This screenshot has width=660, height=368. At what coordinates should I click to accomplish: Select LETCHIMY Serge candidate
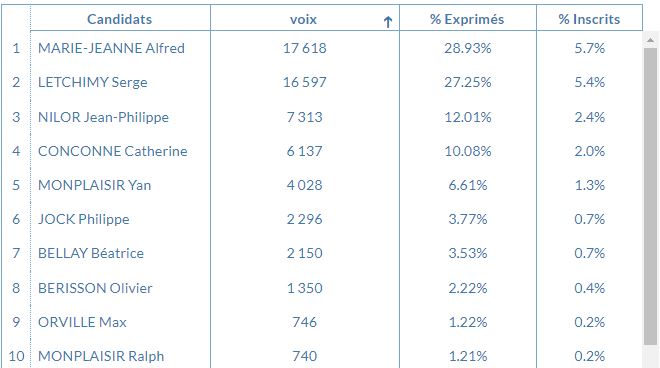93,82
